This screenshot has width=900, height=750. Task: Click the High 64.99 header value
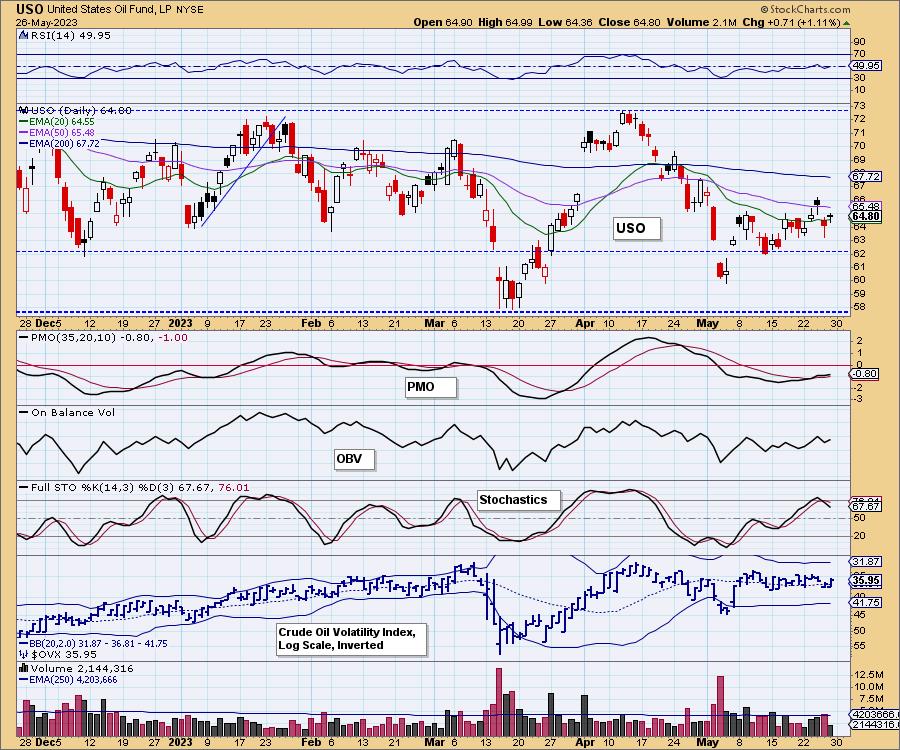pyautogui.click(x=505, y=22)
